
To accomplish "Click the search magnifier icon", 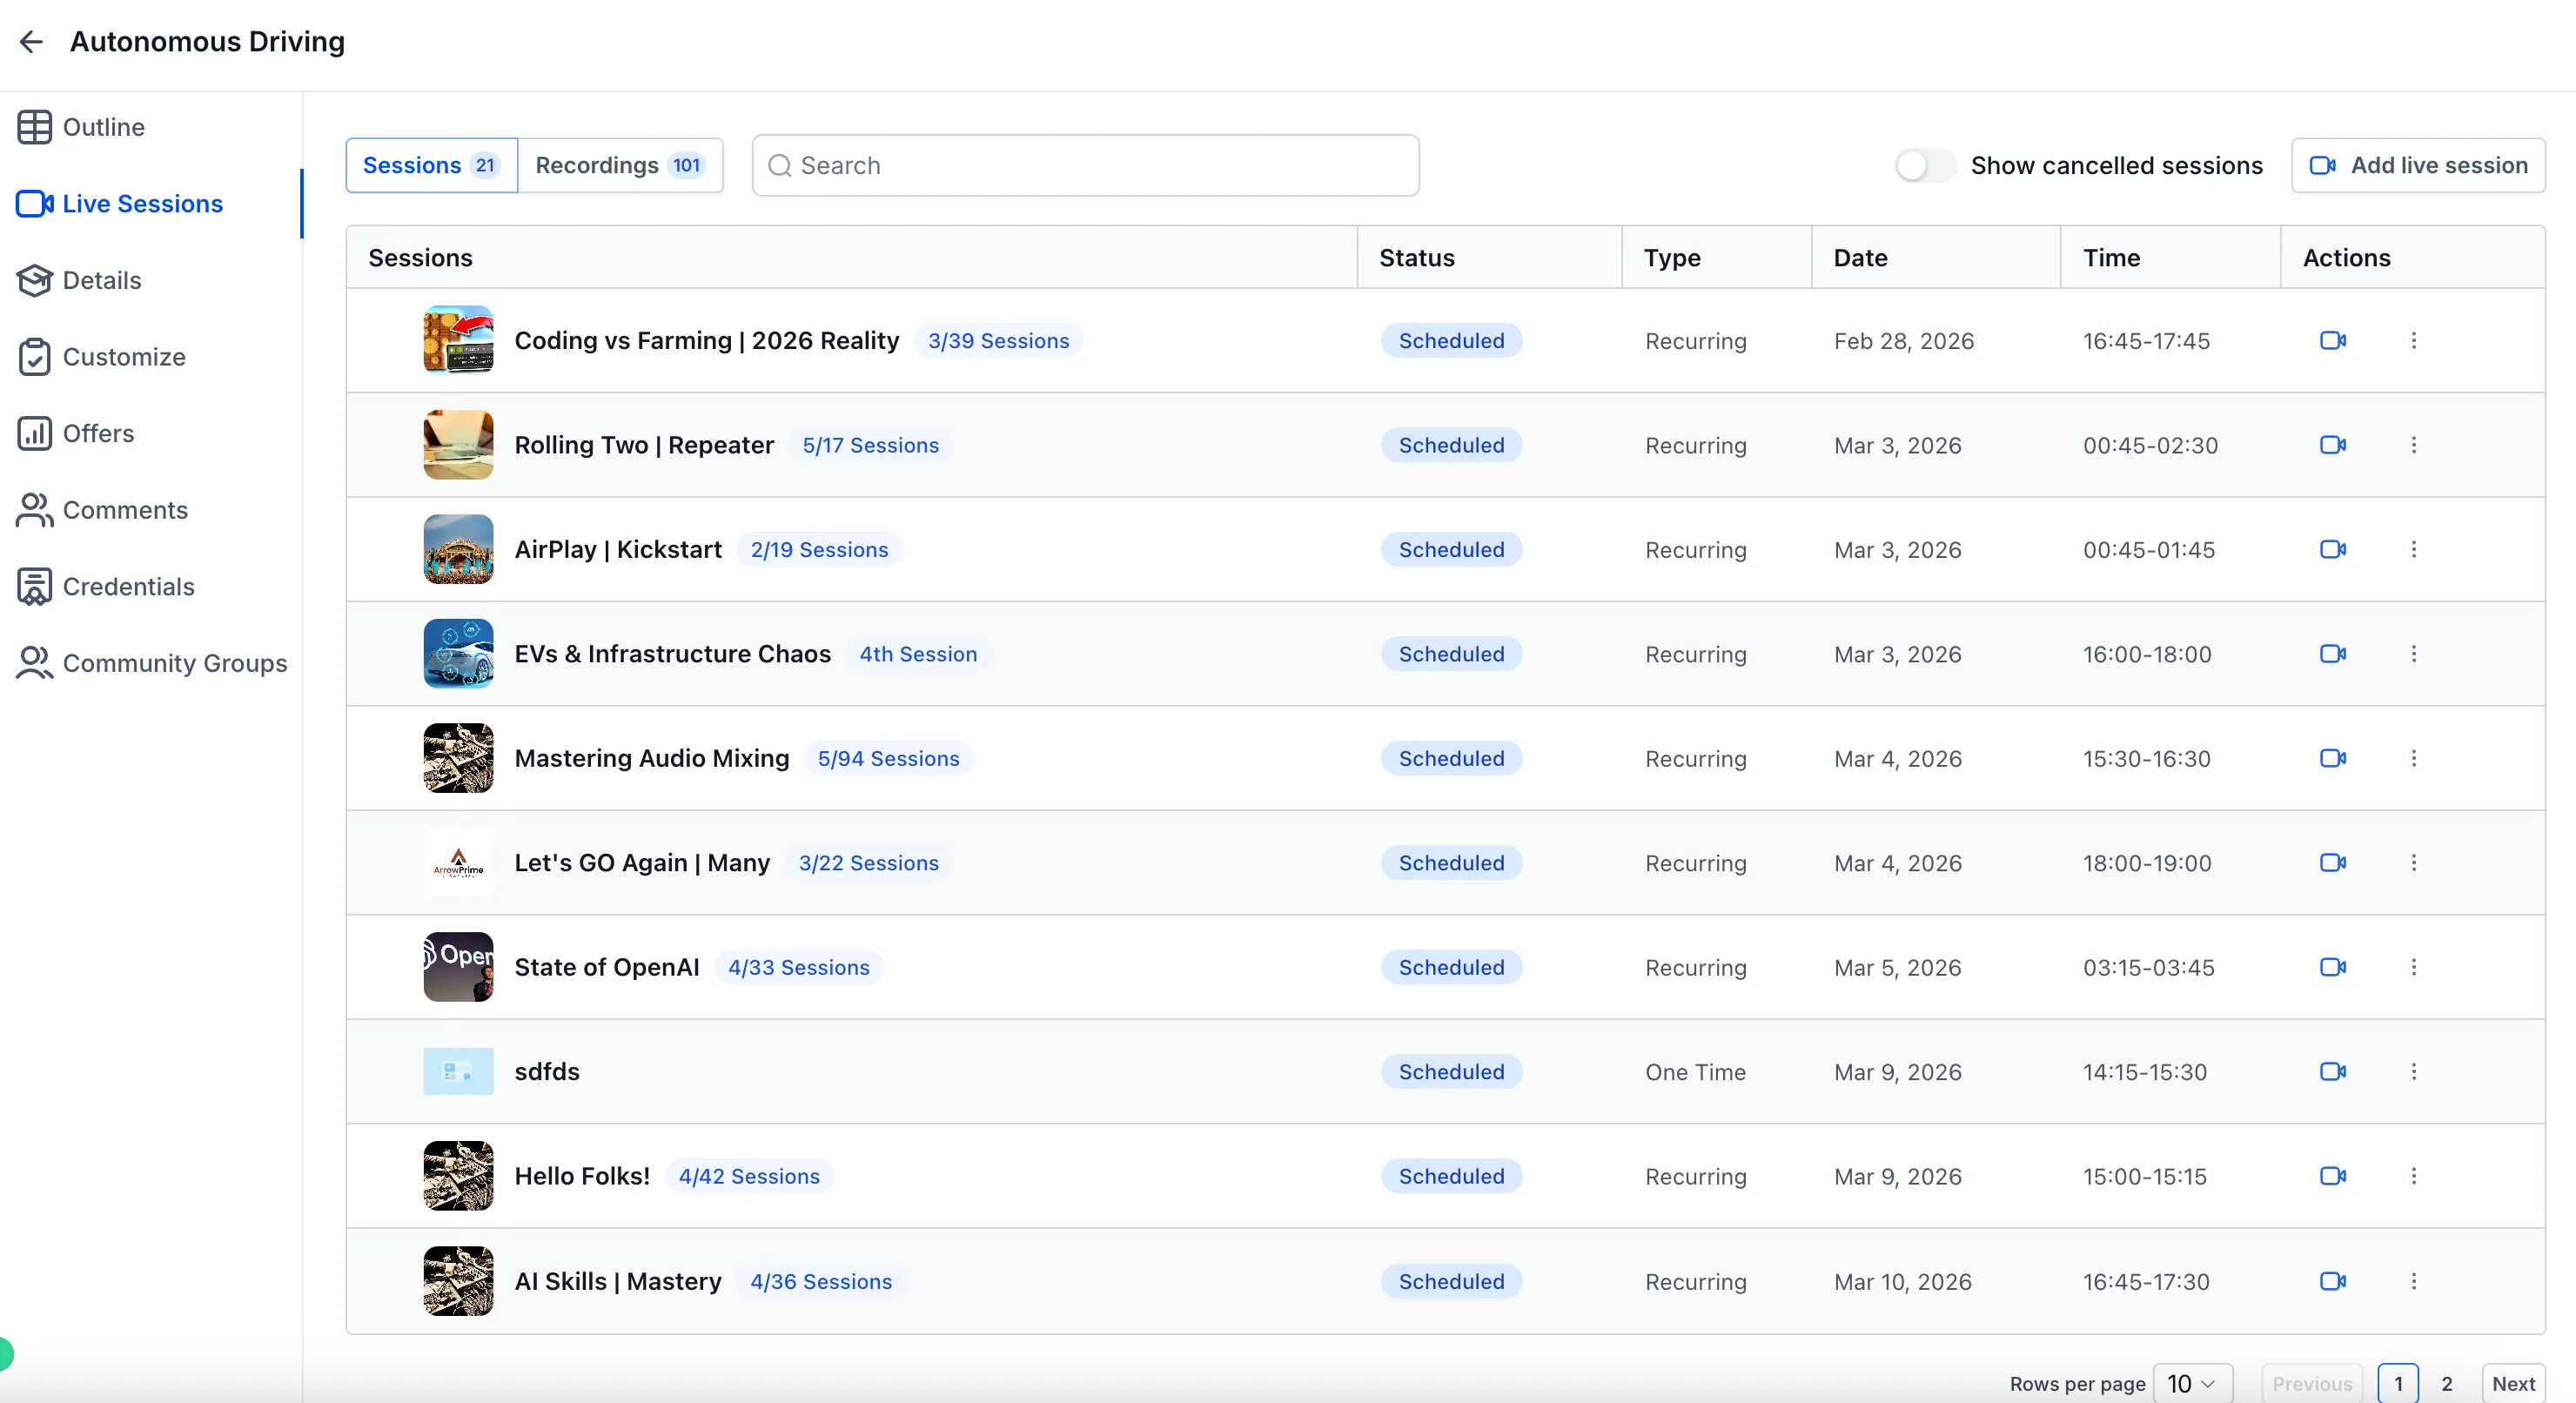I will click(780, 165).
